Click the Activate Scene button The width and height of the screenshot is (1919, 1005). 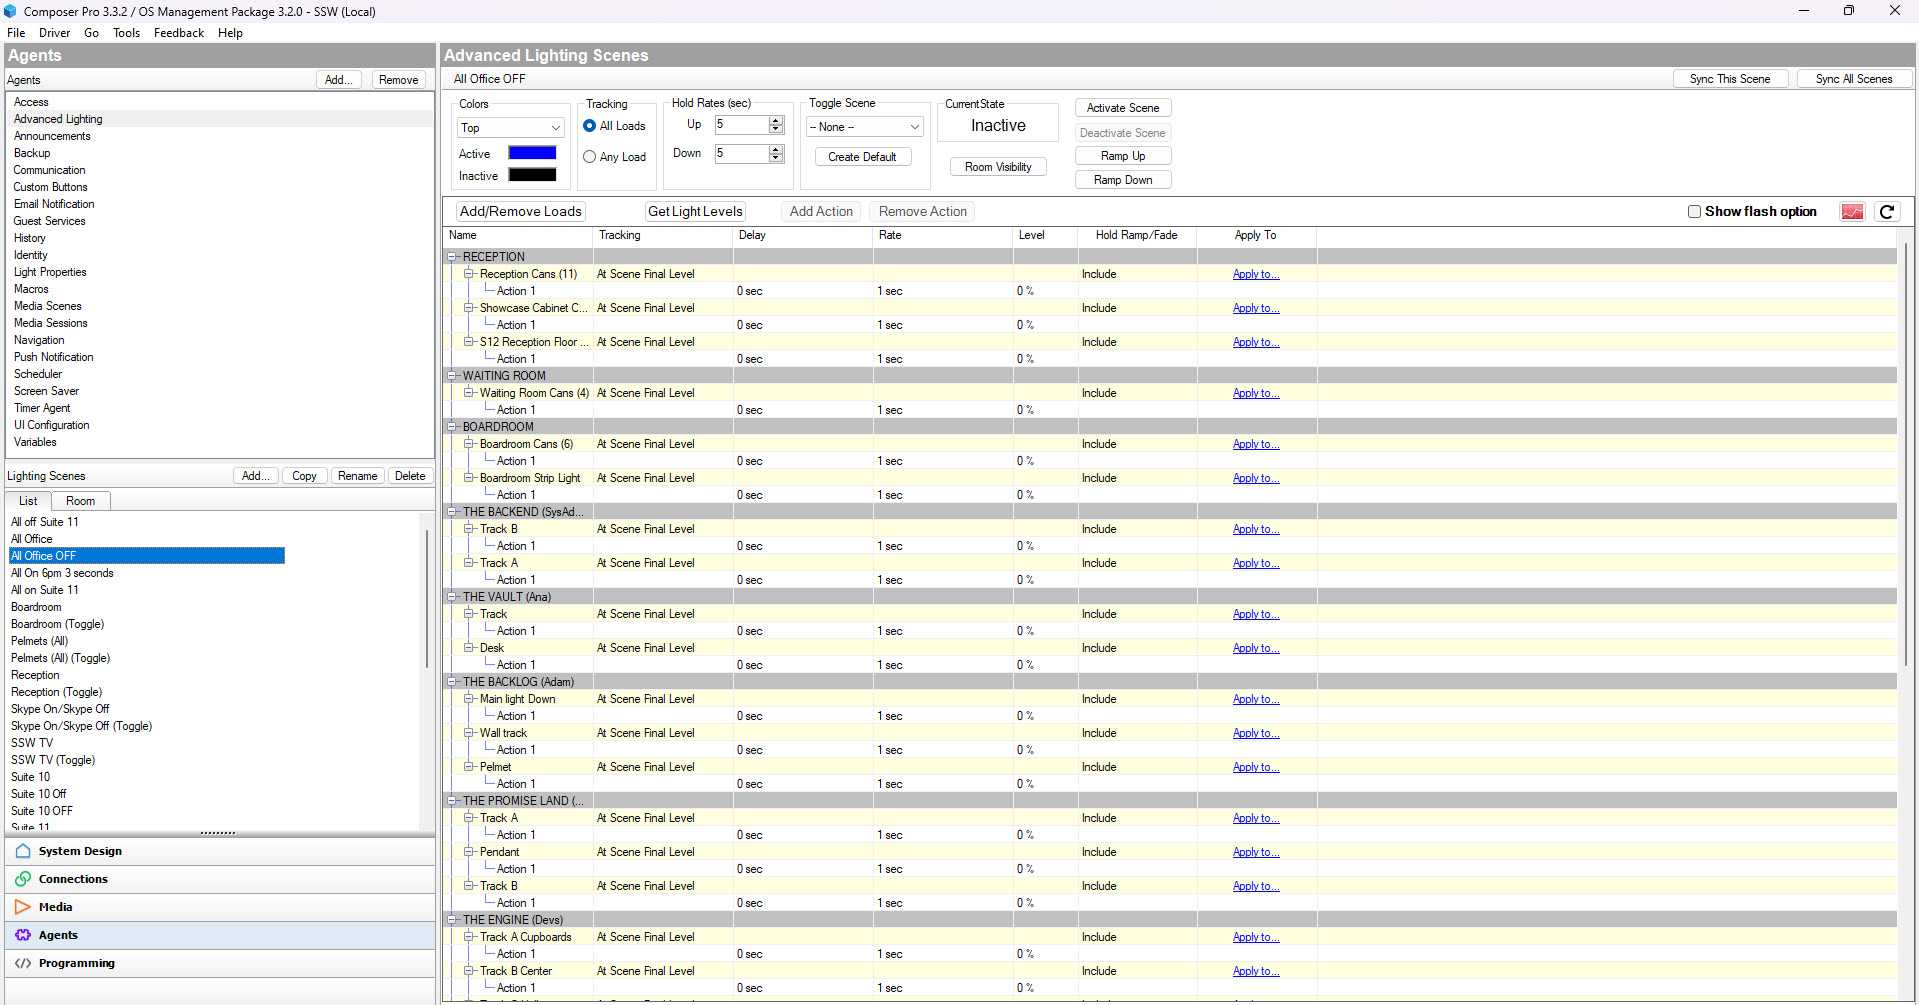pyautogui.click(x=1122, y=108)
